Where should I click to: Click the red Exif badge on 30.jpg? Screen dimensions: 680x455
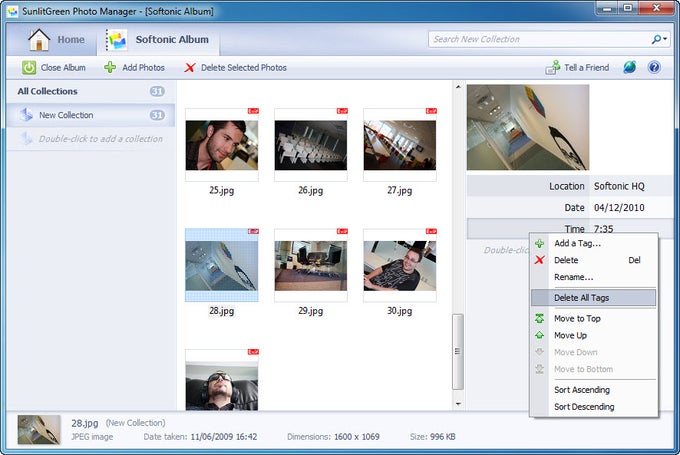[x=431, y=231]
